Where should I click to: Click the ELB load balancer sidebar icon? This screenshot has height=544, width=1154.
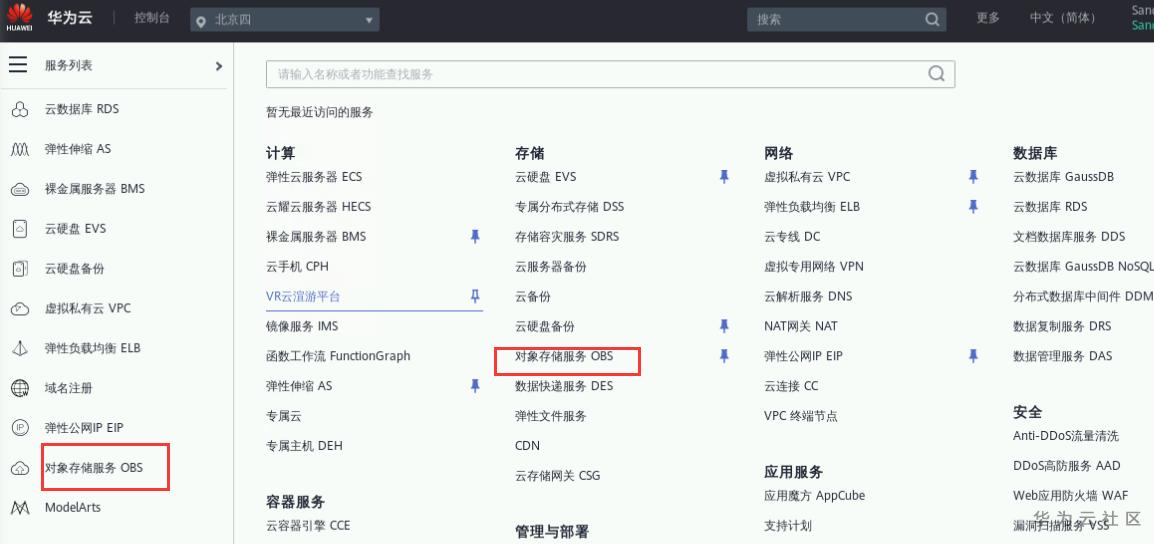point(20,348)
